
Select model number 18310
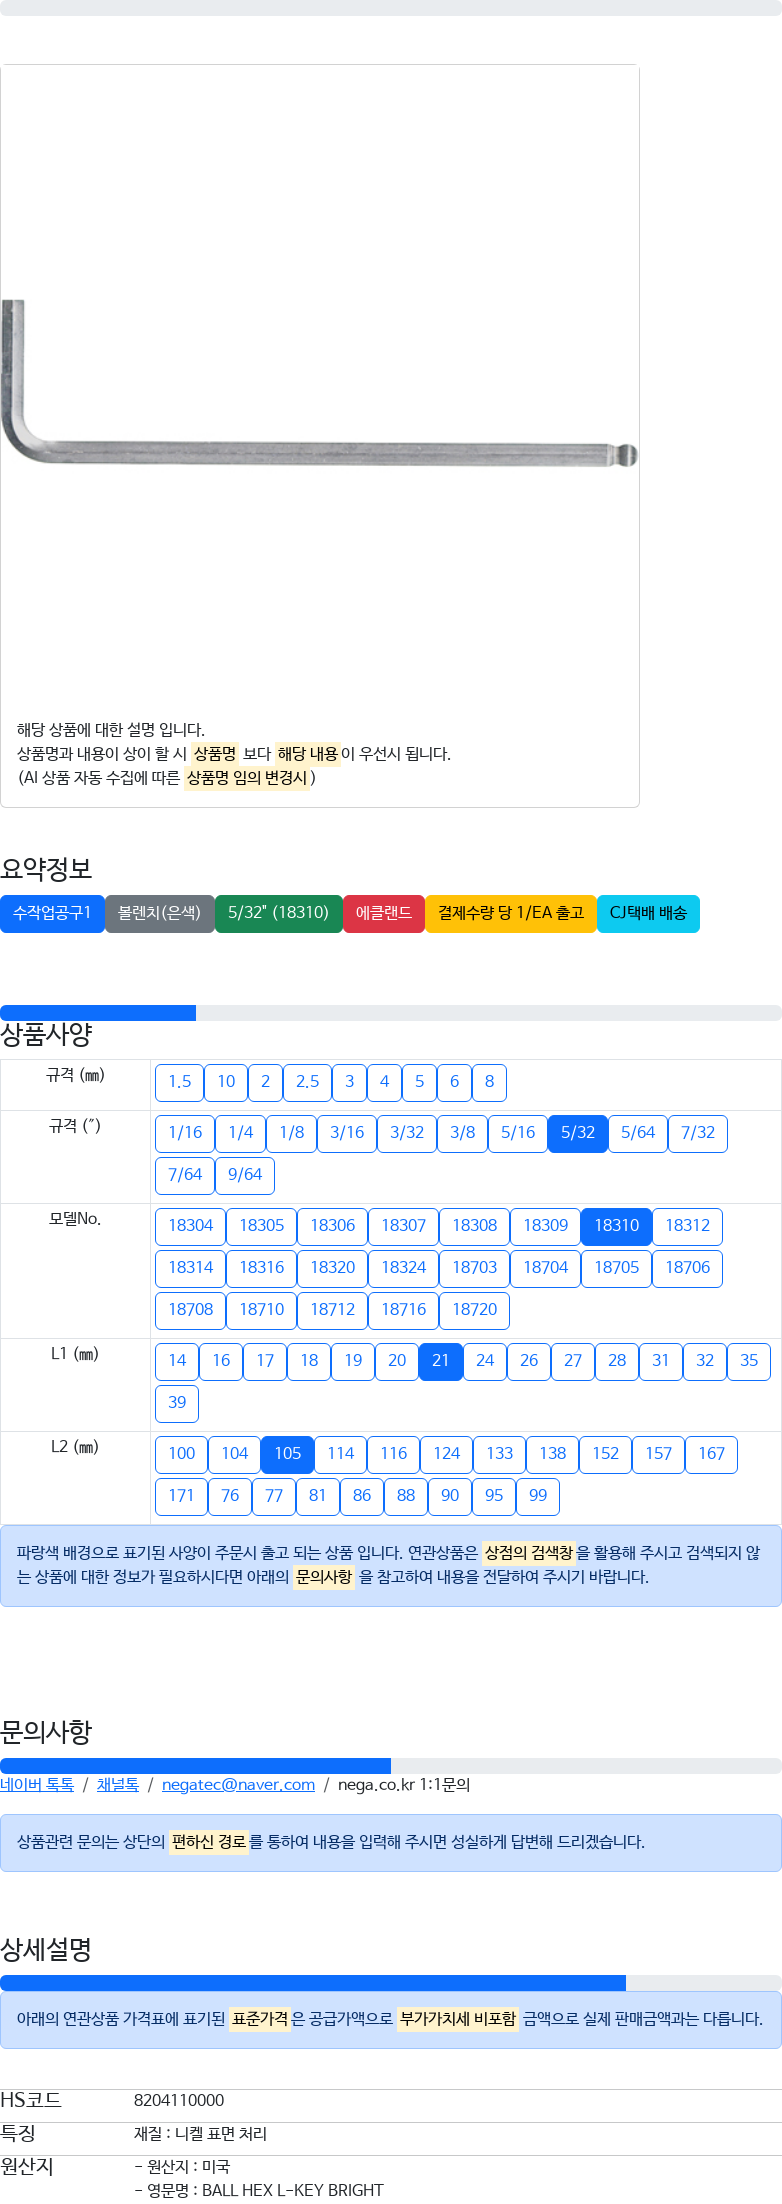click(x=617, y=1226)
